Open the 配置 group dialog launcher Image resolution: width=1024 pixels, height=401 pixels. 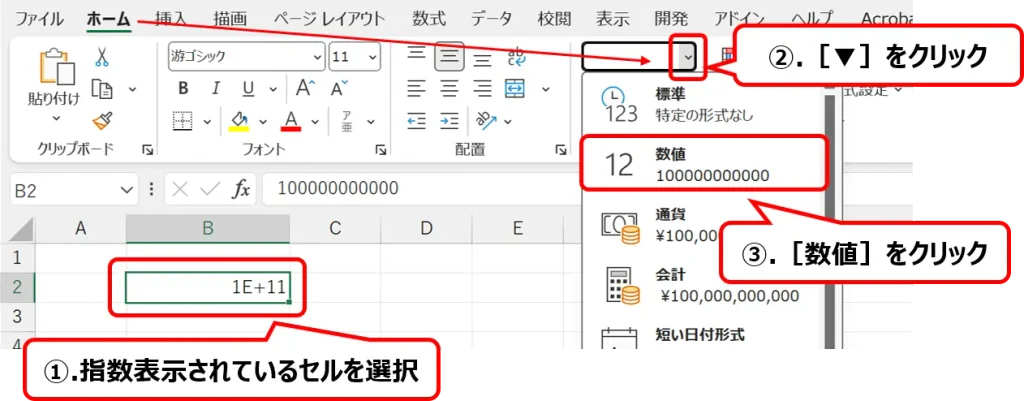pos(560,151)
